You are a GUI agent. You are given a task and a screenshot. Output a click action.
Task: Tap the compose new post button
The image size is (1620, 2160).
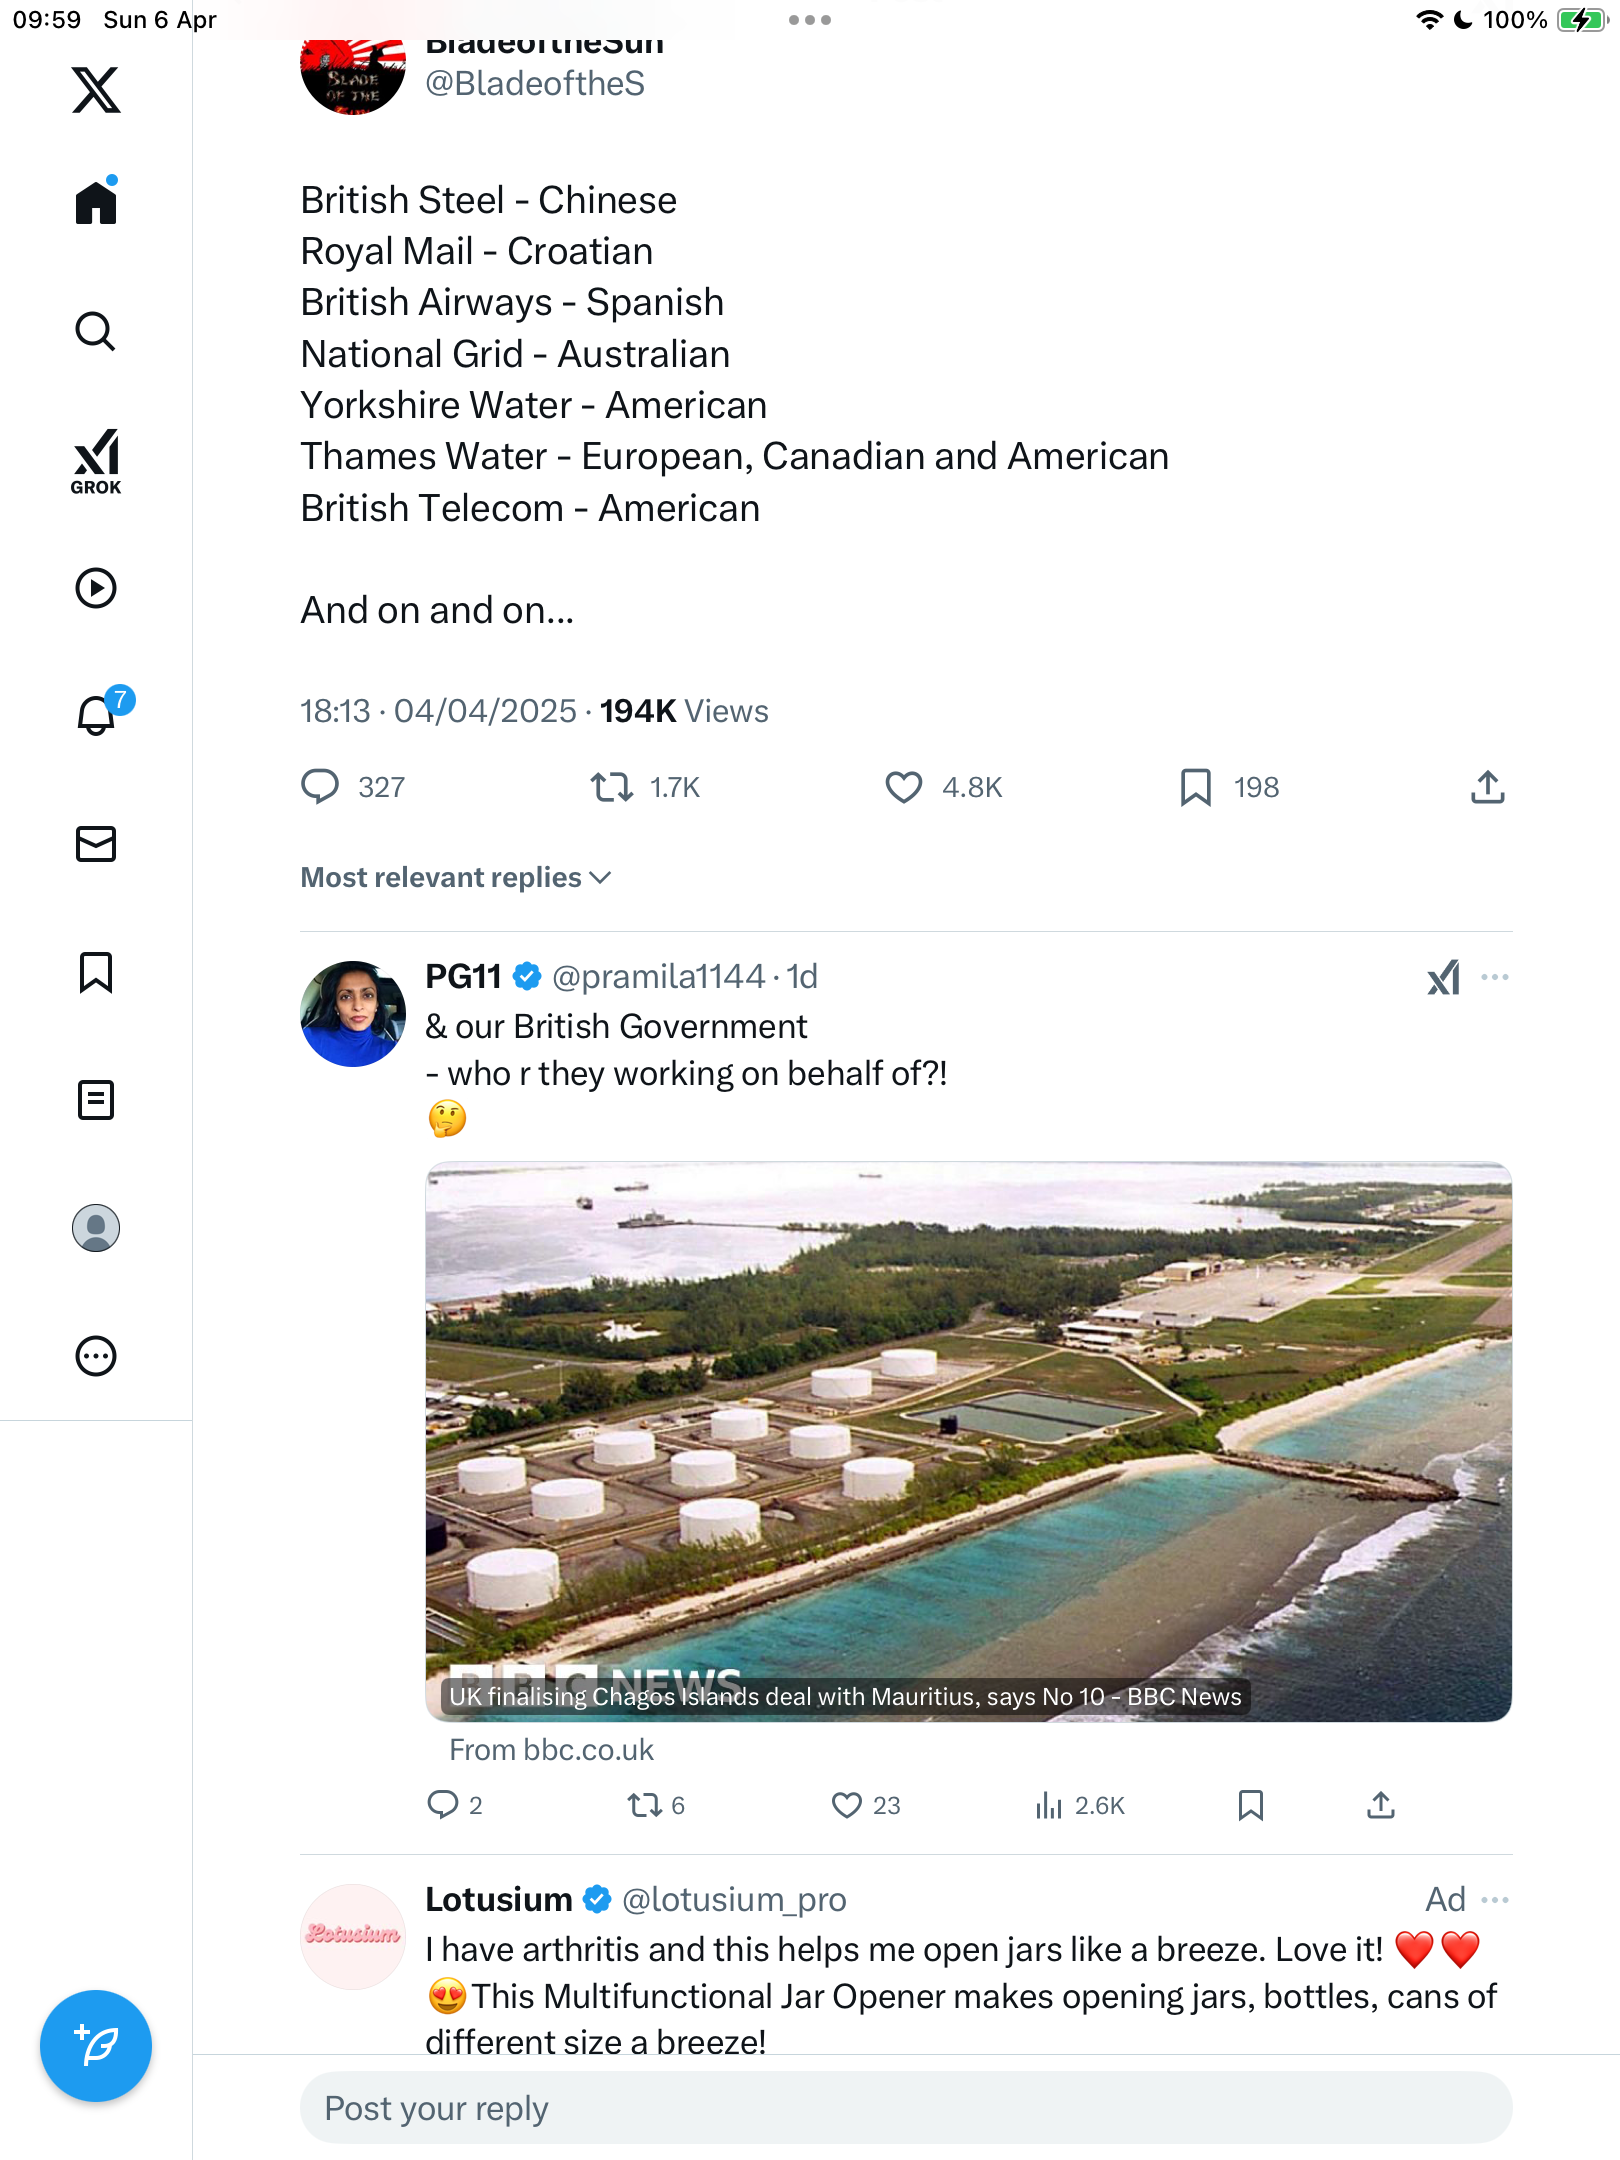pyautogui.click(x=96, y=2046)
